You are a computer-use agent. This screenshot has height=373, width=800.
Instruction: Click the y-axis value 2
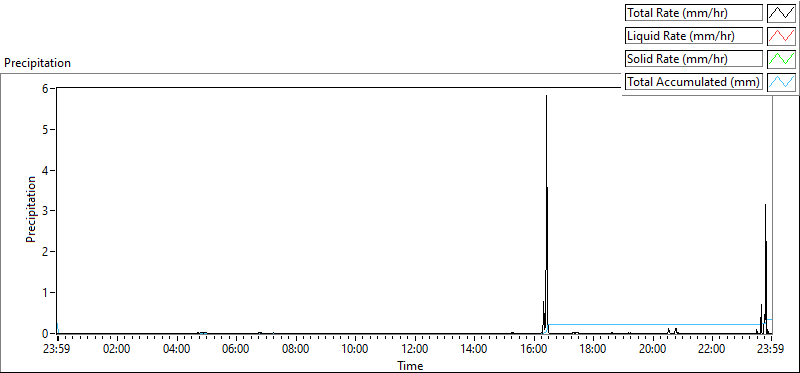pyautogui.click(x=45, y=252)
